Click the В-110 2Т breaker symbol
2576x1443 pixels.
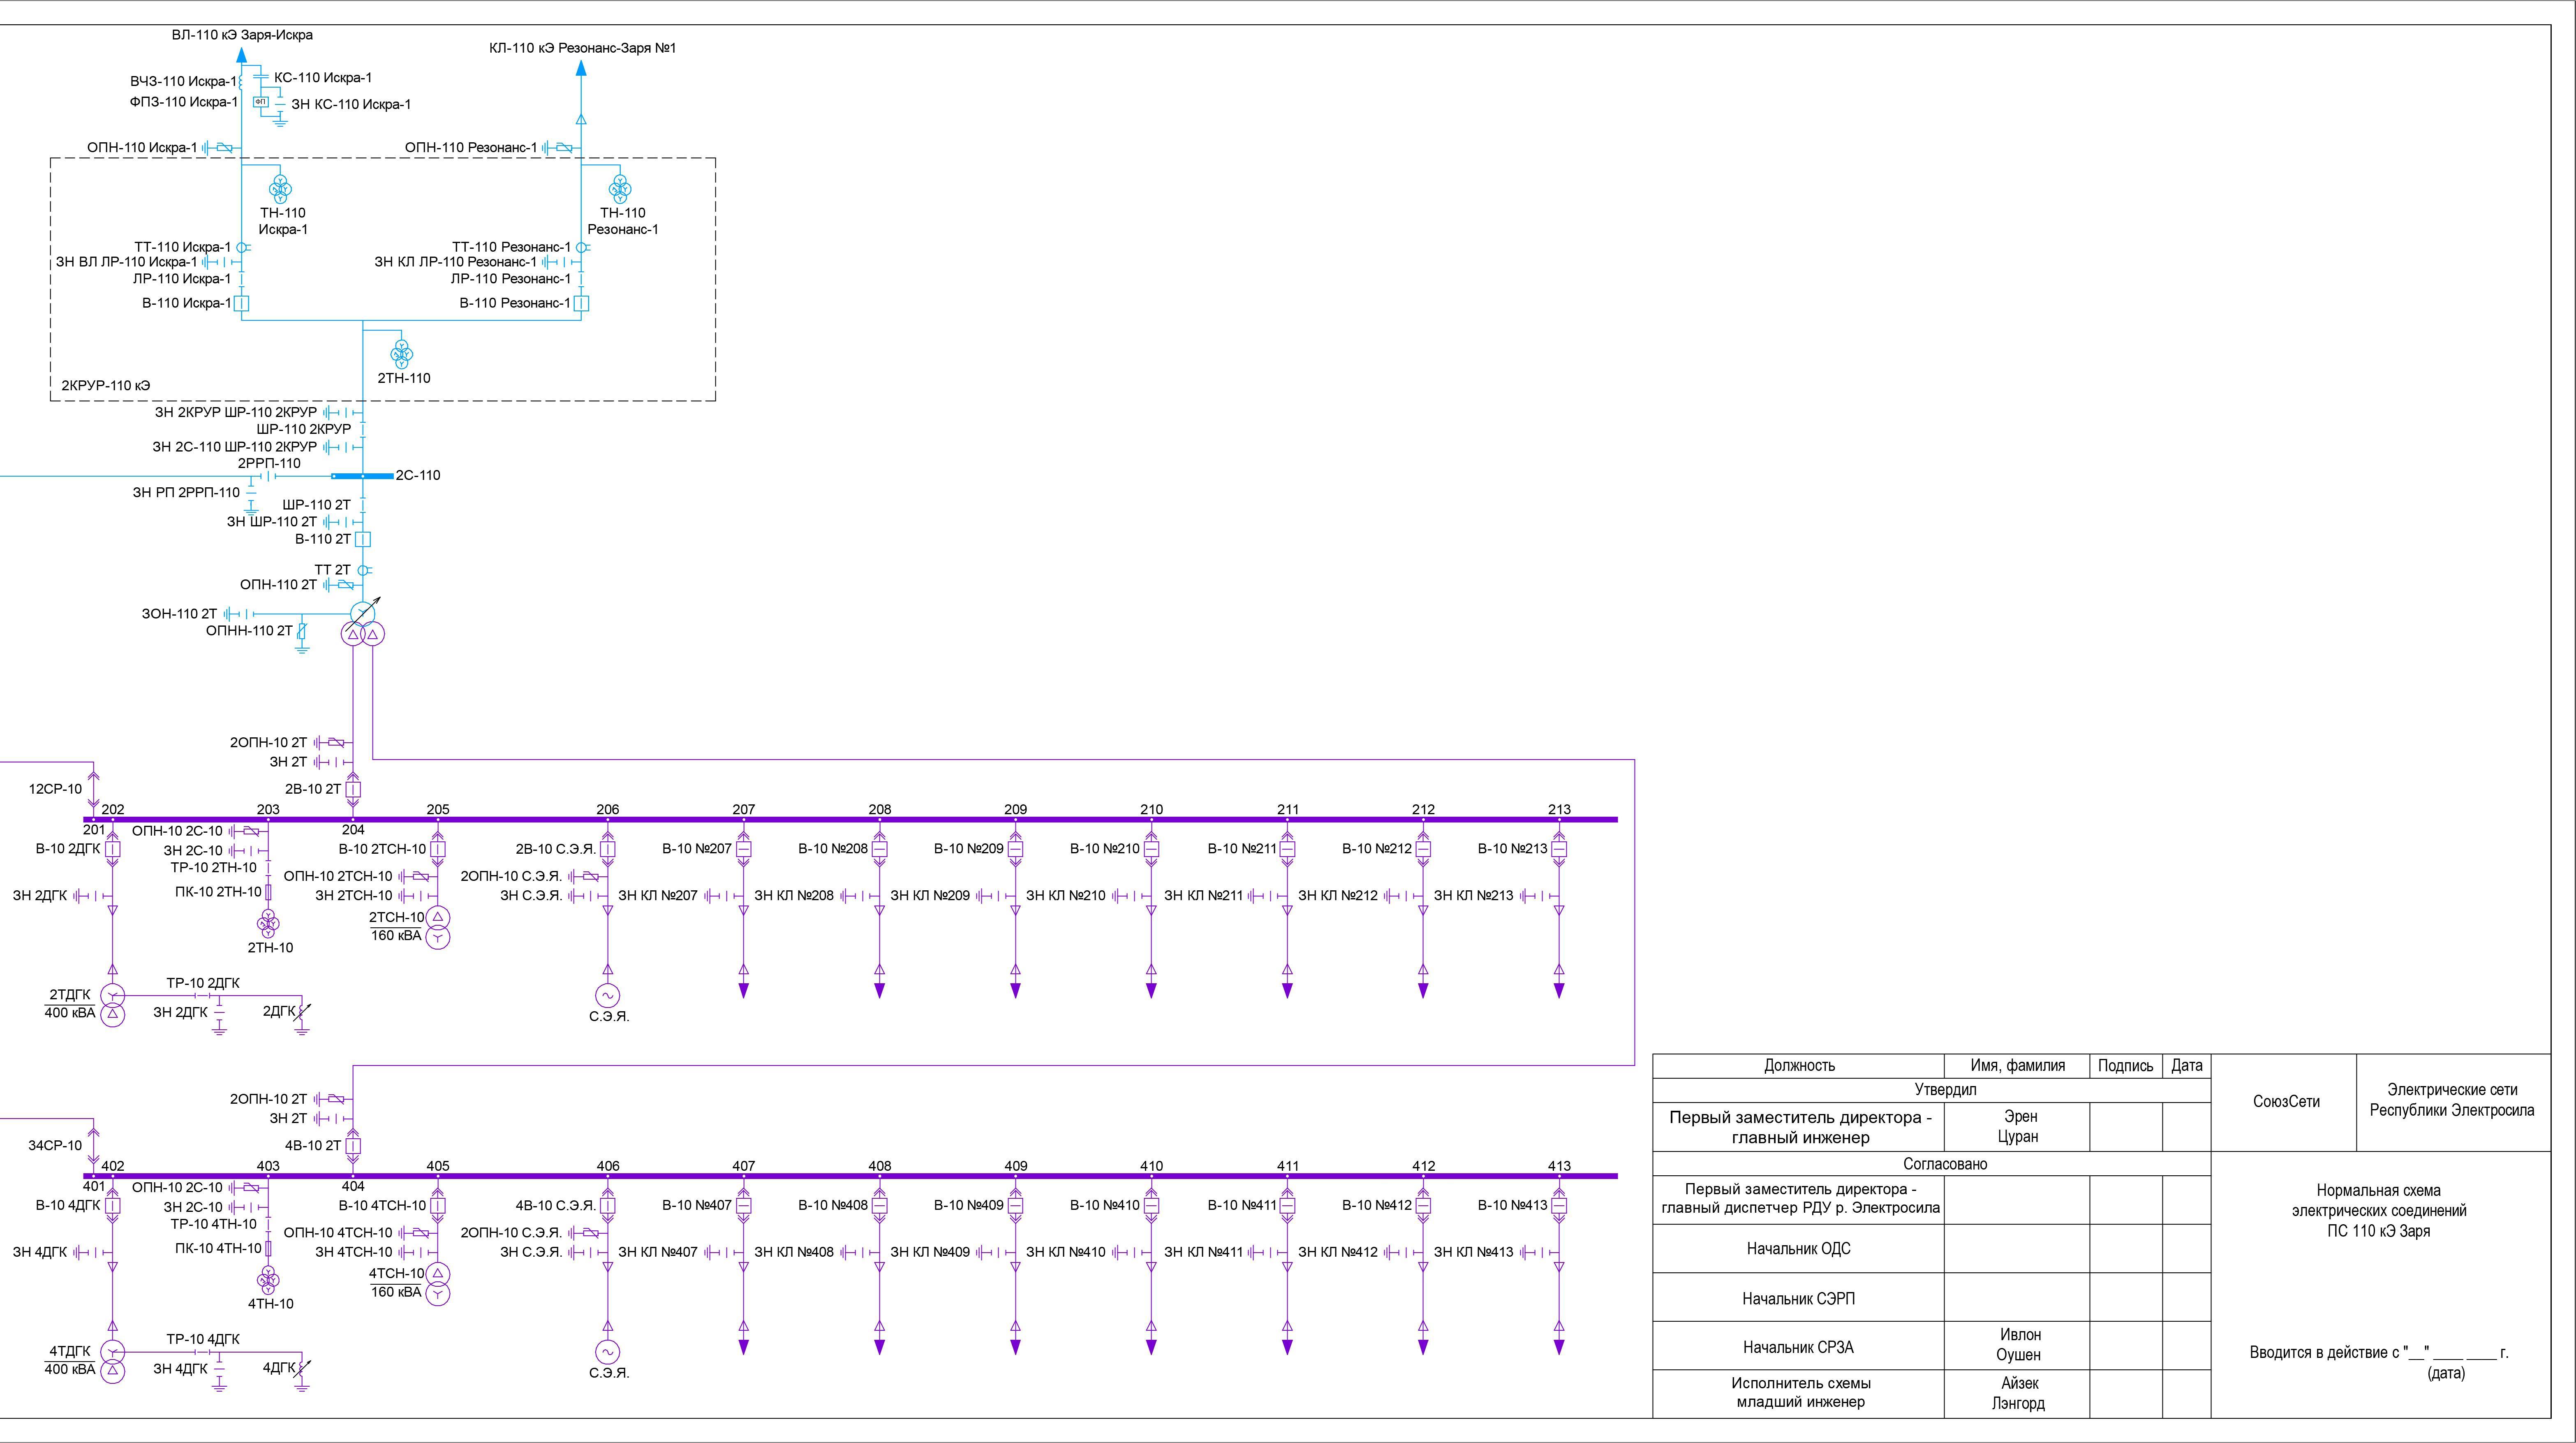coord(363,539)
